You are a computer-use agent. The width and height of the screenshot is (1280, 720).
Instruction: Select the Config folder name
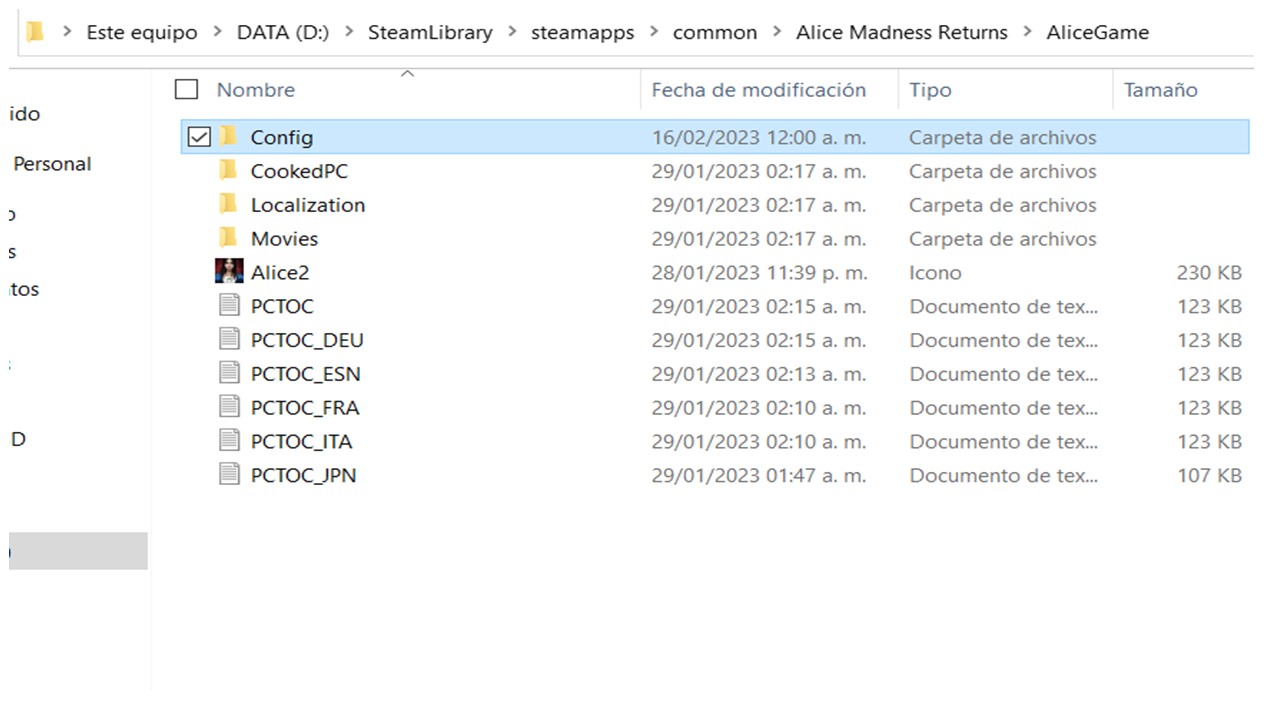coord(282,138)
